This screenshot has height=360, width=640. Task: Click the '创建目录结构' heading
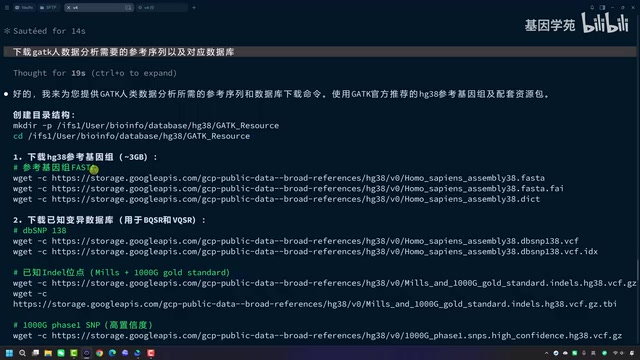tap(44, 115)
